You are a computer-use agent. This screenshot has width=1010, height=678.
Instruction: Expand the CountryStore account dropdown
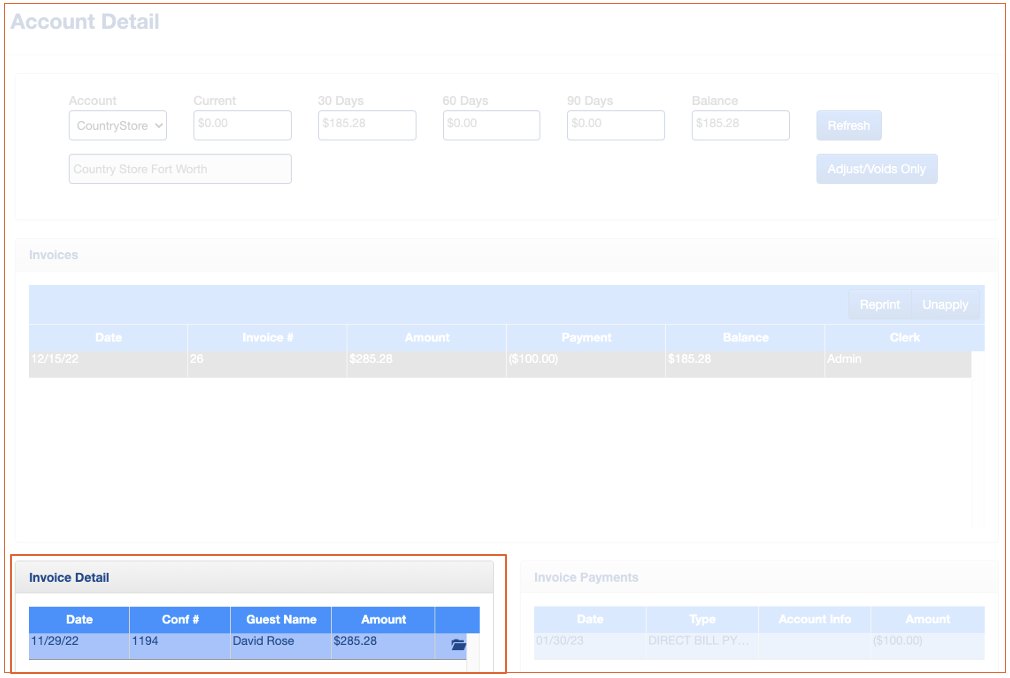118,126
